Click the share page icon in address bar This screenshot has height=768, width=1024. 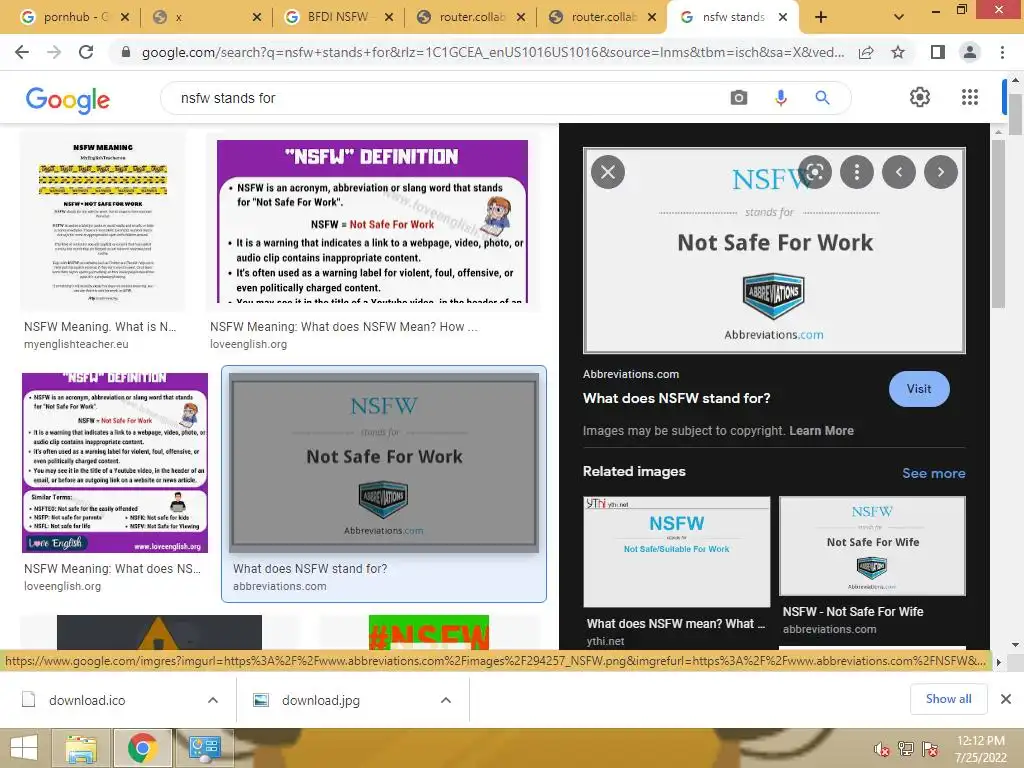pos(866,52)
